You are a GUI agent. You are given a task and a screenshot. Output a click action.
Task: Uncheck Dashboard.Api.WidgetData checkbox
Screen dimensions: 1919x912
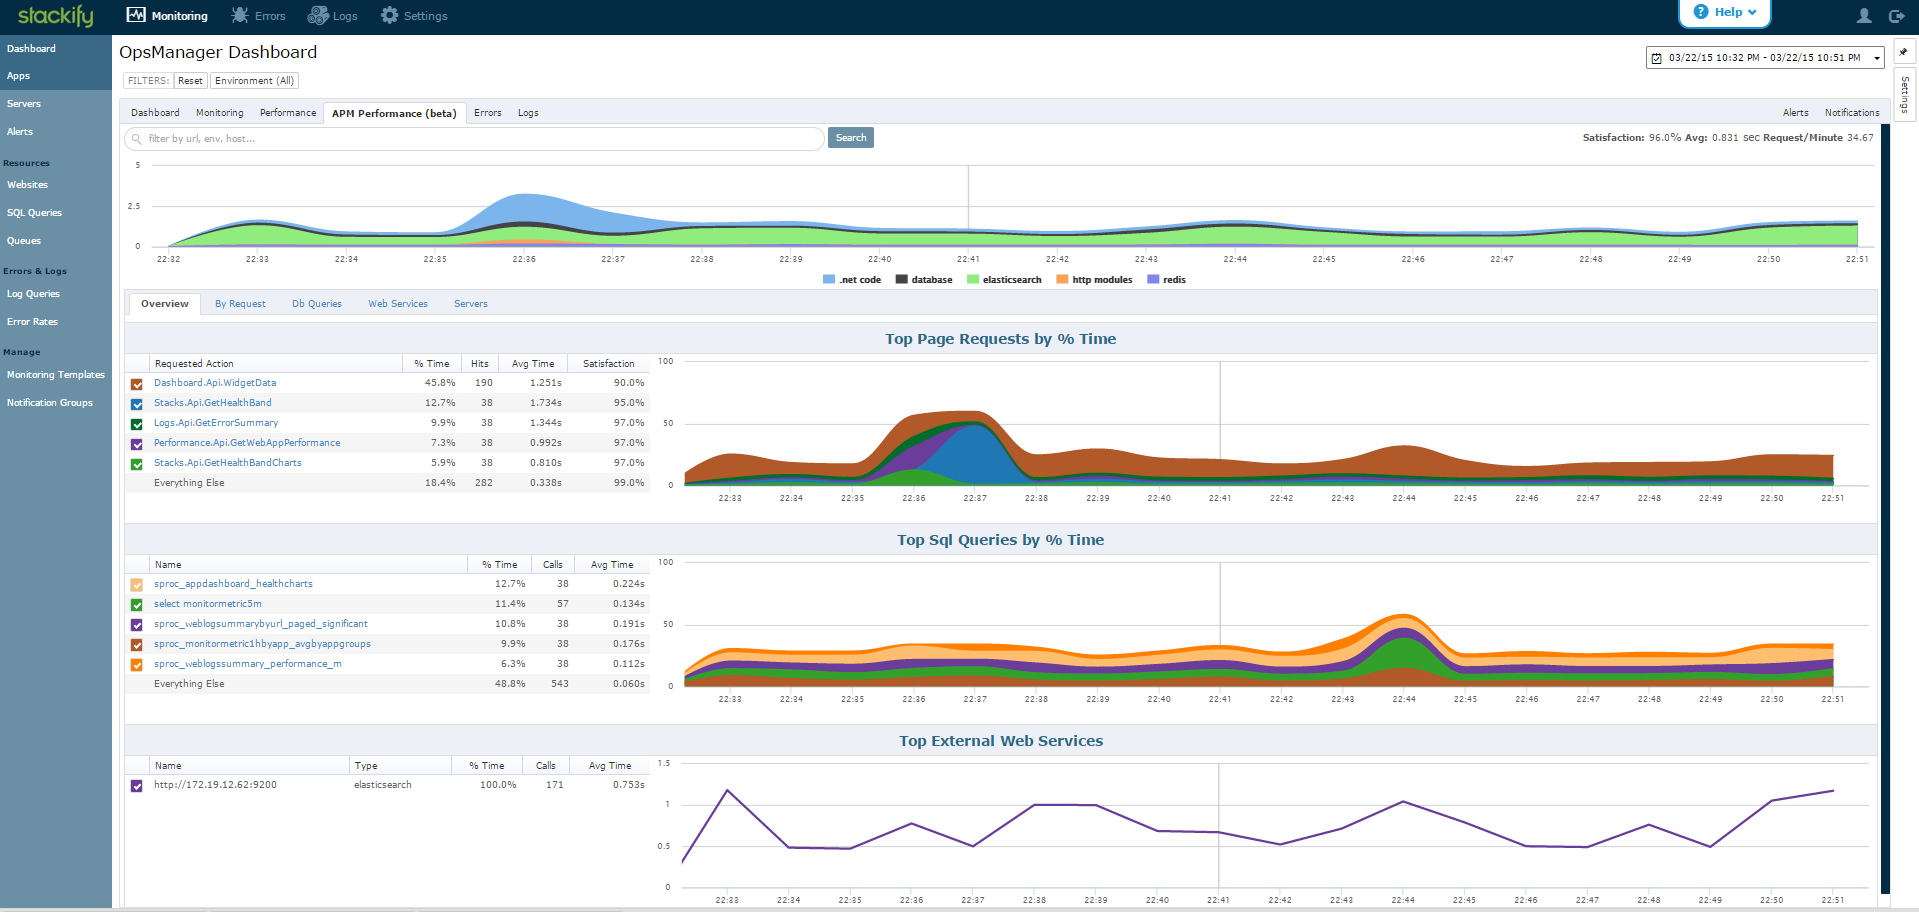click(137, 384)
